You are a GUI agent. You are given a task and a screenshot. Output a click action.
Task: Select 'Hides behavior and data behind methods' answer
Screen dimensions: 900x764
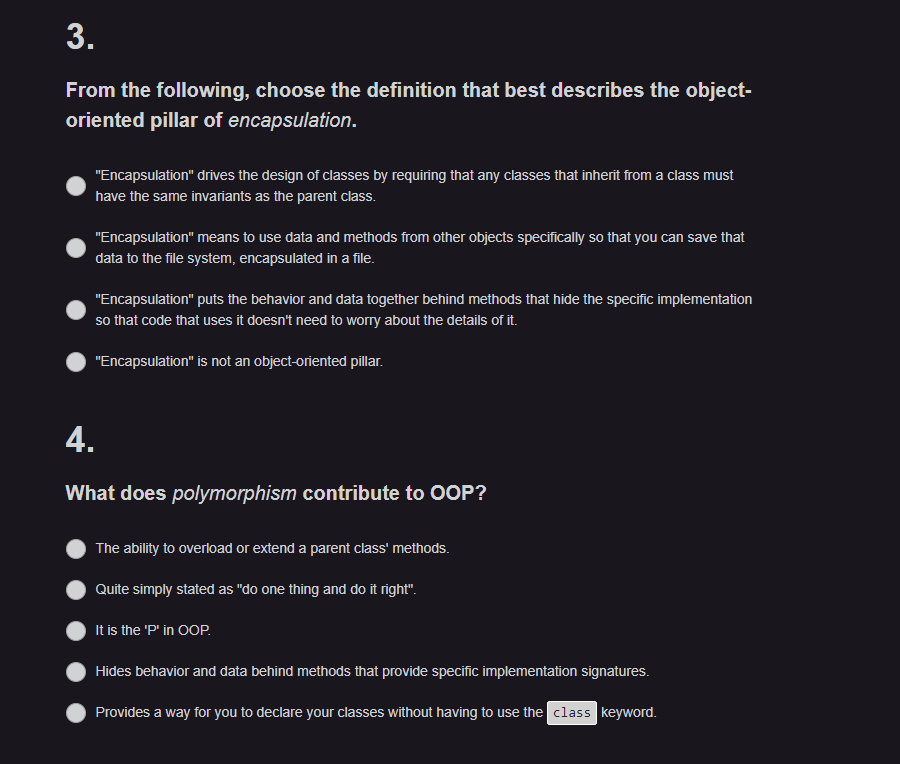coord(75,671)
